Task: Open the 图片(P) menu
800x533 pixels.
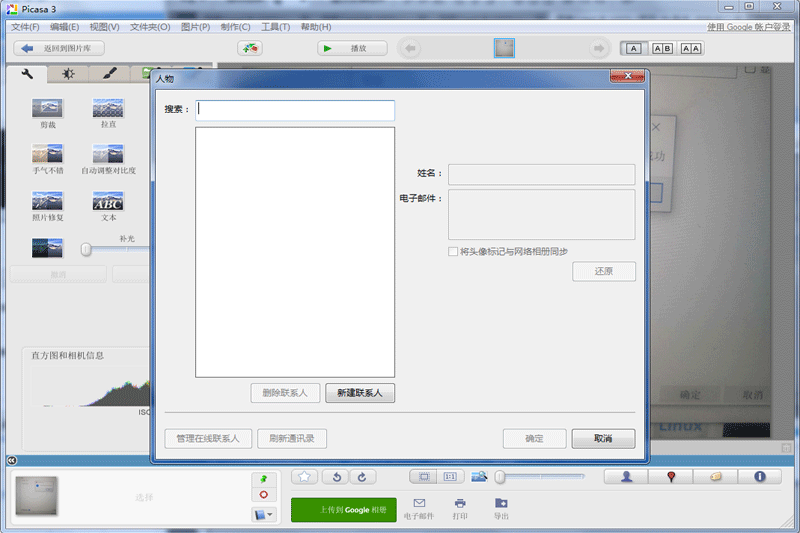Action: click(x=195, y=27)
